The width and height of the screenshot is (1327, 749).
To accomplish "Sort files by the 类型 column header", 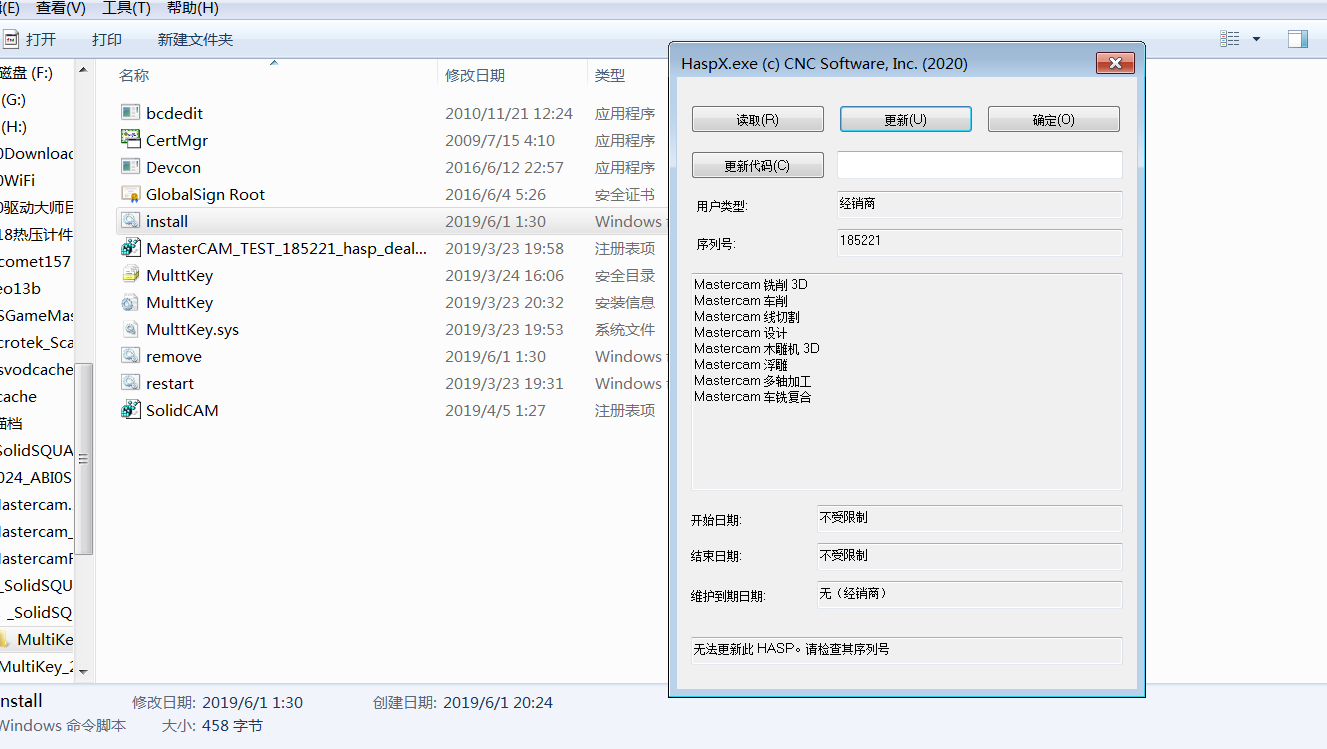I will tap(610, 75).
